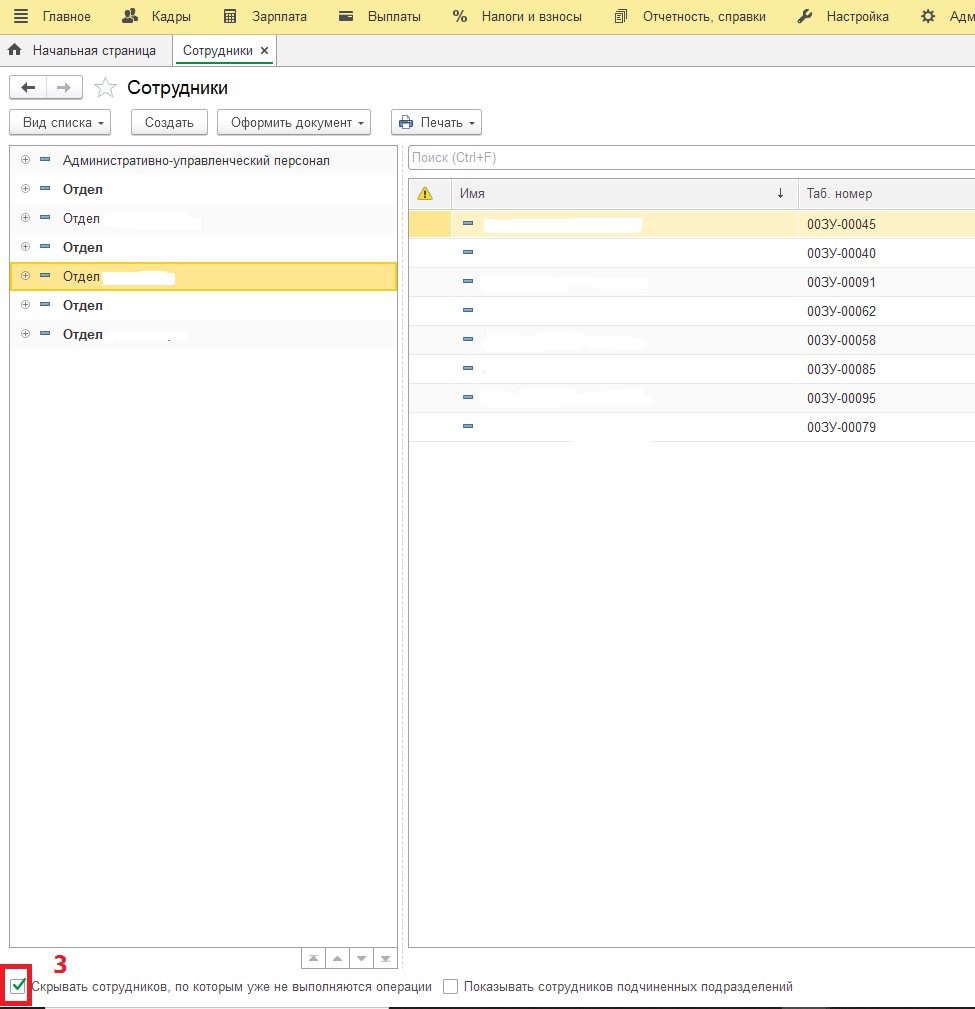This screenshot has width=975, height=1009.
Task: Click into the Поиск (Ctrl+F) search field
Action: point(691,158)
